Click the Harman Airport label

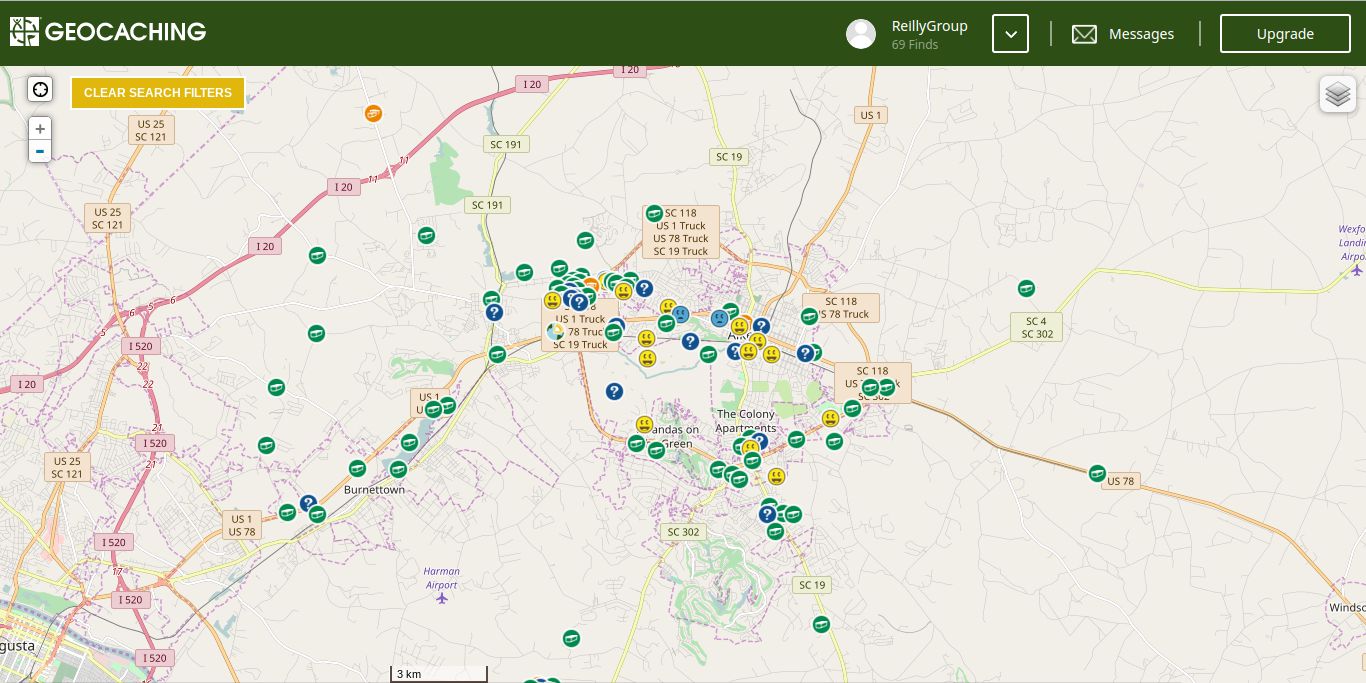point(441,578)
